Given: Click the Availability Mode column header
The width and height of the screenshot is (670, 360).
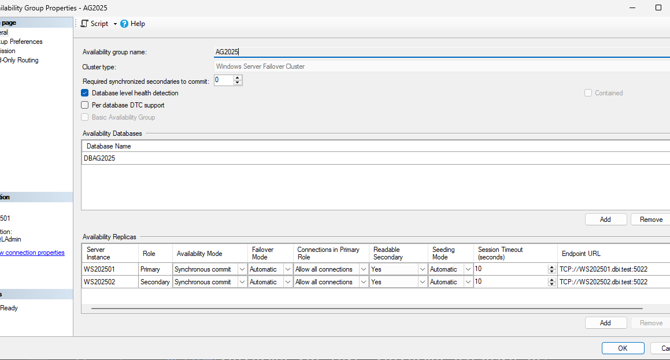Looking at the screenshot, I should [x=210, y=253].
